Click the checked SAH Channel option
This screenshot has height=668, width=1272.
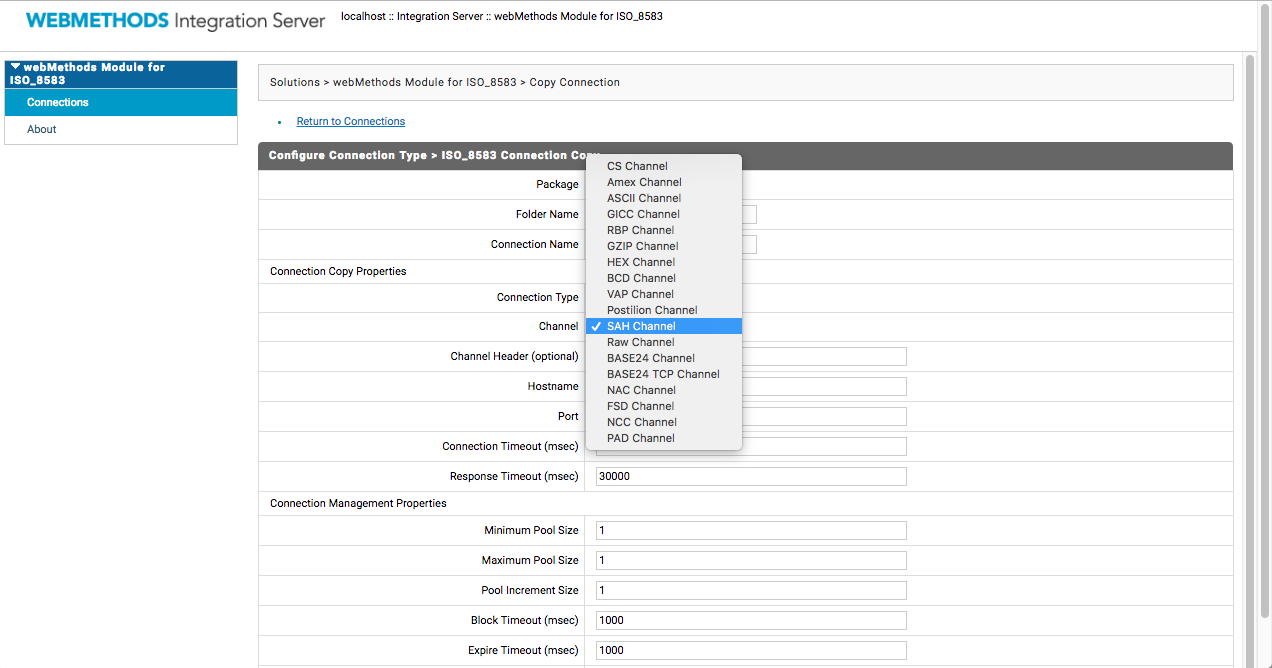point(664,326)
